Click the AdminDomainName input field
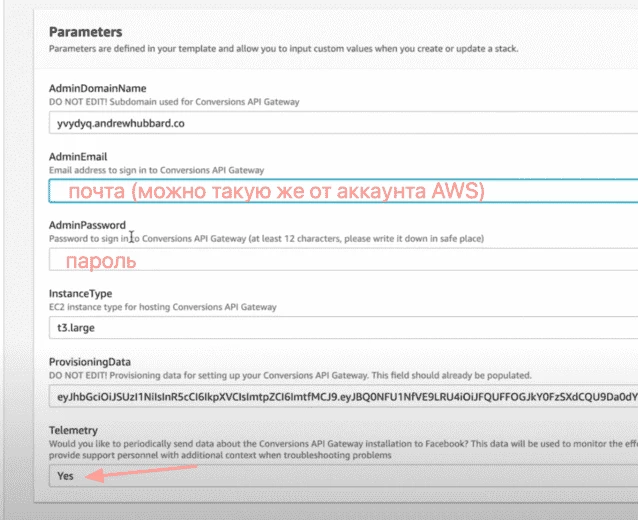Viewport: 638px width, 520px height. pyautogui.click(x=343, y=123)
